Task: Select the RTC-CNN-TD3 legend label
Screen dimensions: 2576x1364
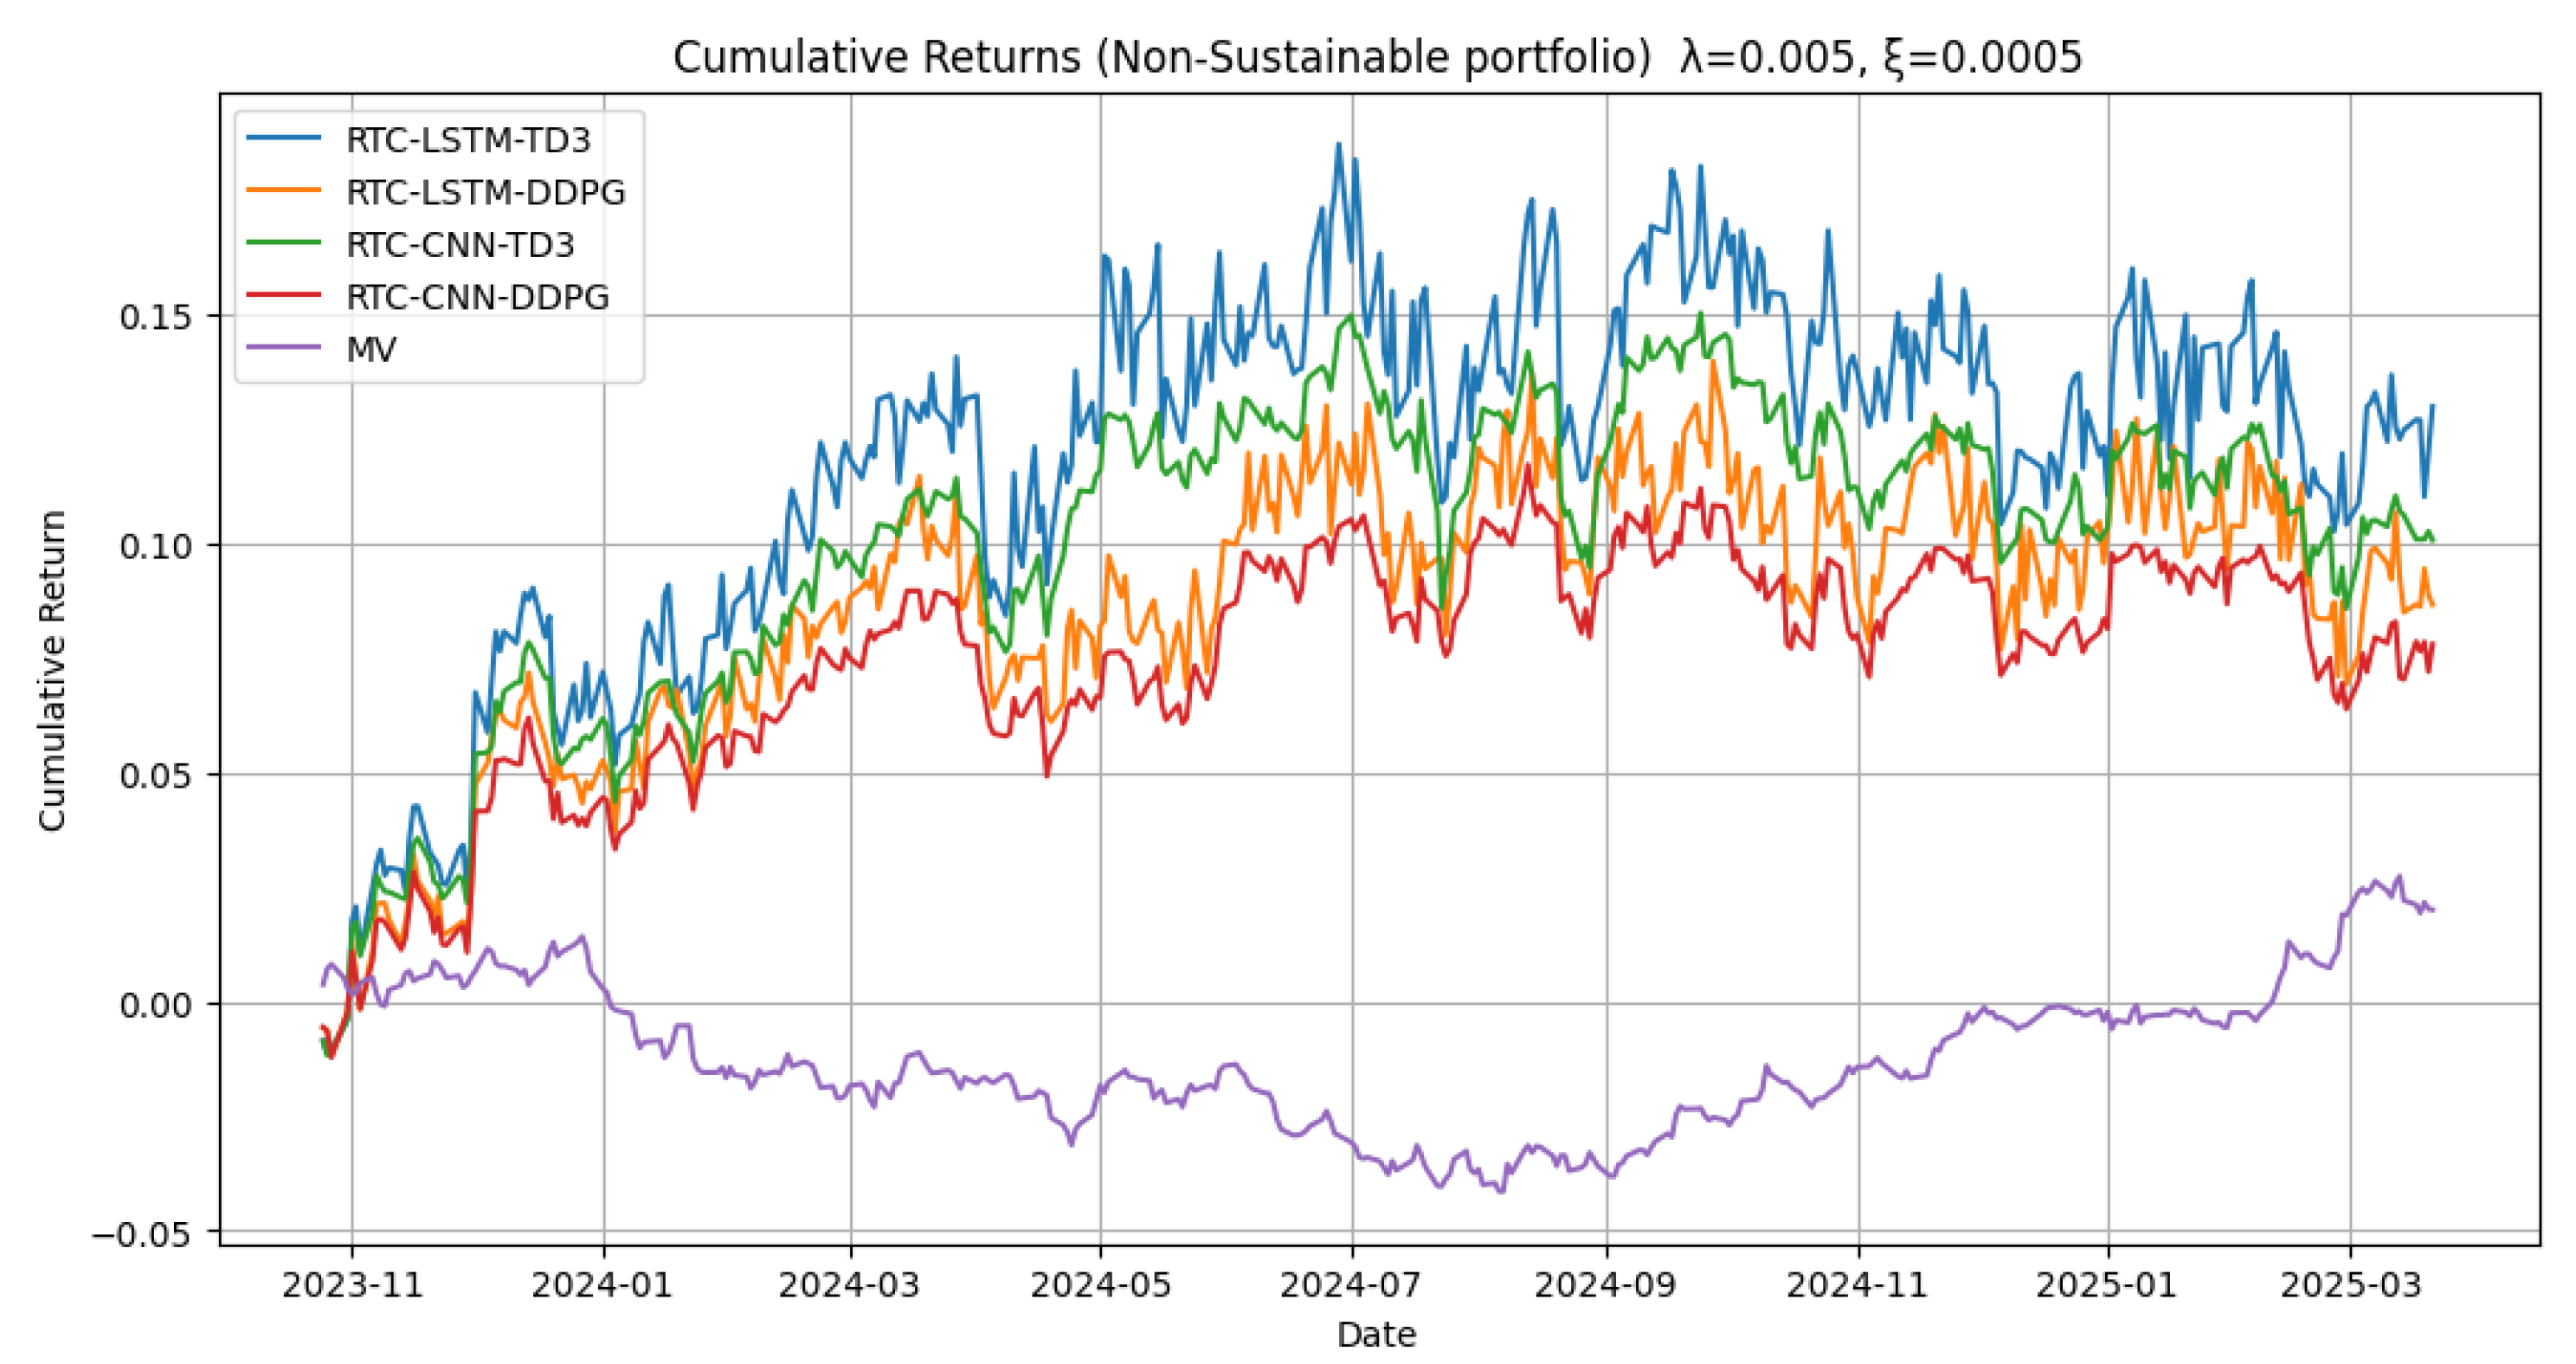Action: tap(460, 245)
